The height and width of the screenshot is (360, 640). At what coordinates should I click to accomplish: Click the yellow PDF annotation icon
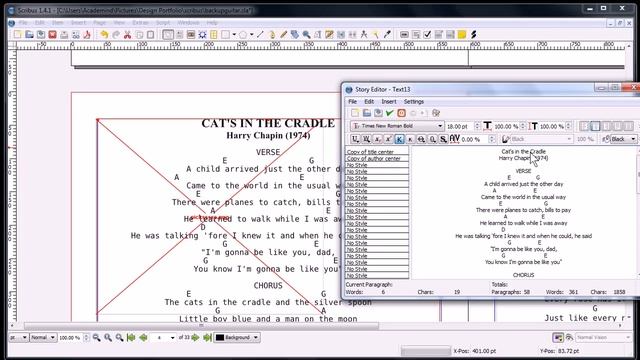462,35
